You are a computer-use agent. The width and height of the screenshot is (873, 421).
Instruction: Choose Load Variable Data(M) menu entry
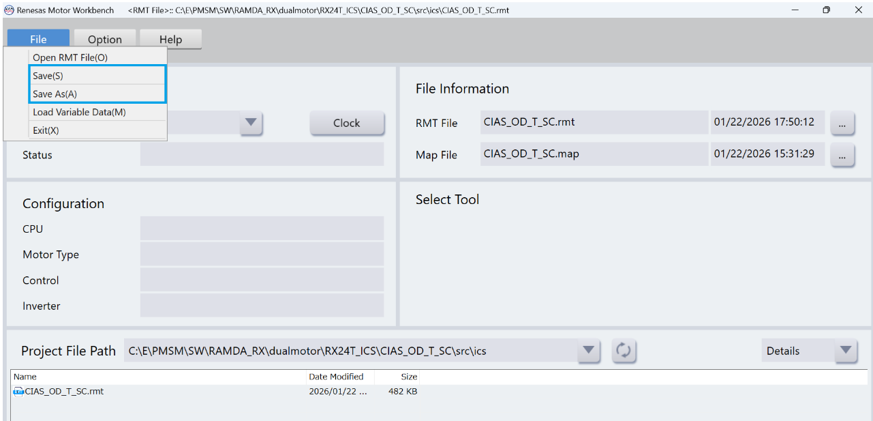(x=97, y=112)
